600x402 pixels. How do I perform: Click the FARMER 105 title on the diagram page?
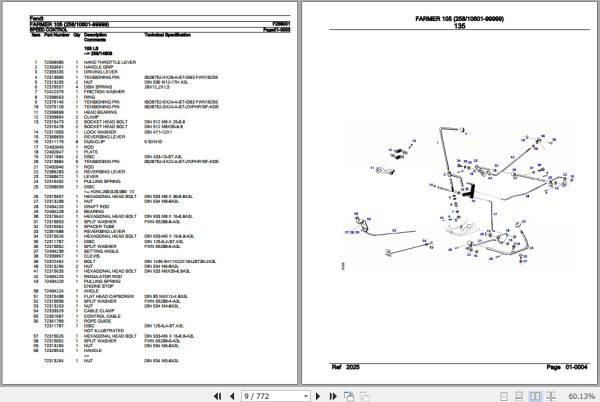(459, 19)
